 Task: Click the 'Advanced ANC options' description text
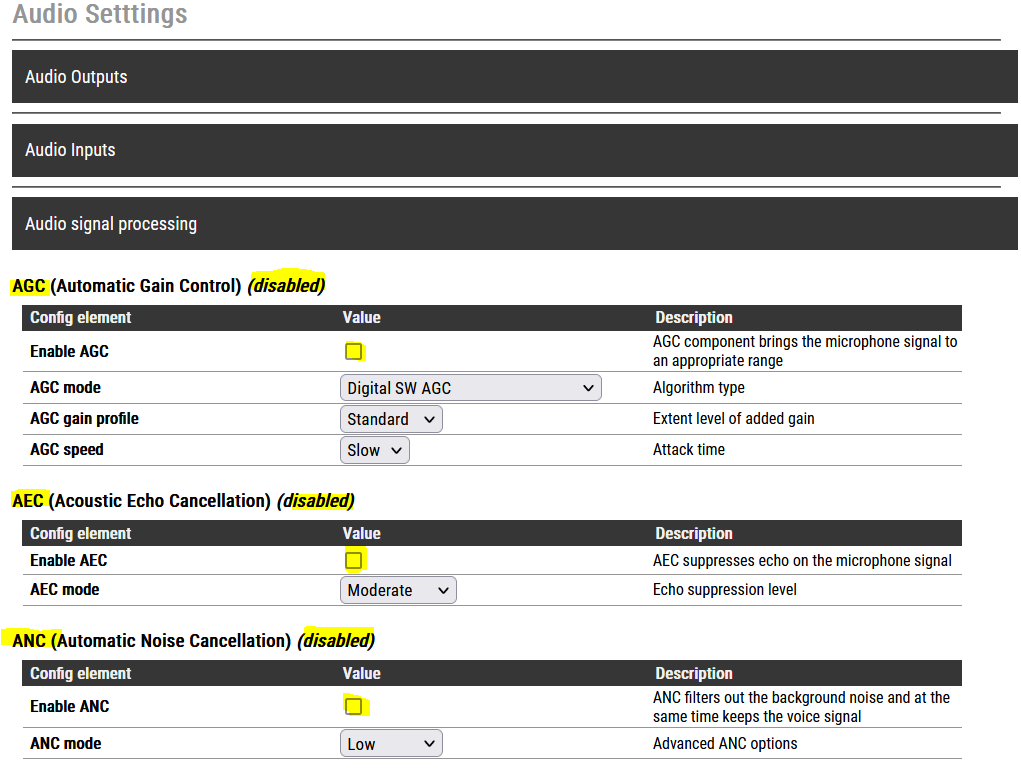(725, 743)
